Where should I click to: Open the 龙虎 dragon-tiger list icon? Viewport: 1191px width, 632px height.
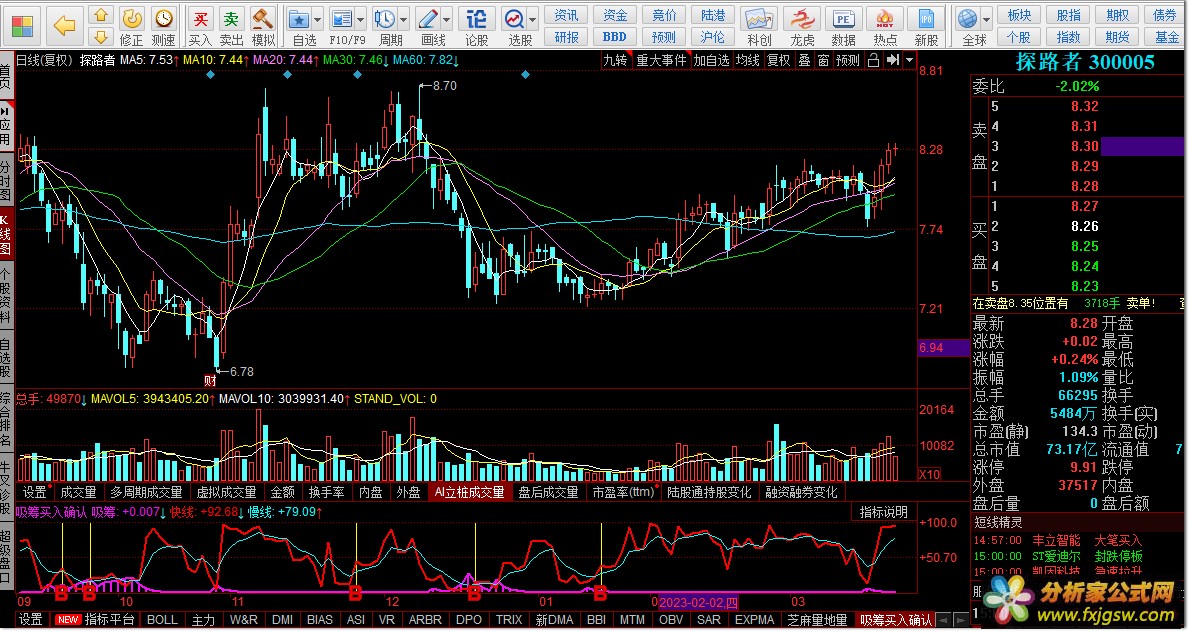tap(801, 27)
